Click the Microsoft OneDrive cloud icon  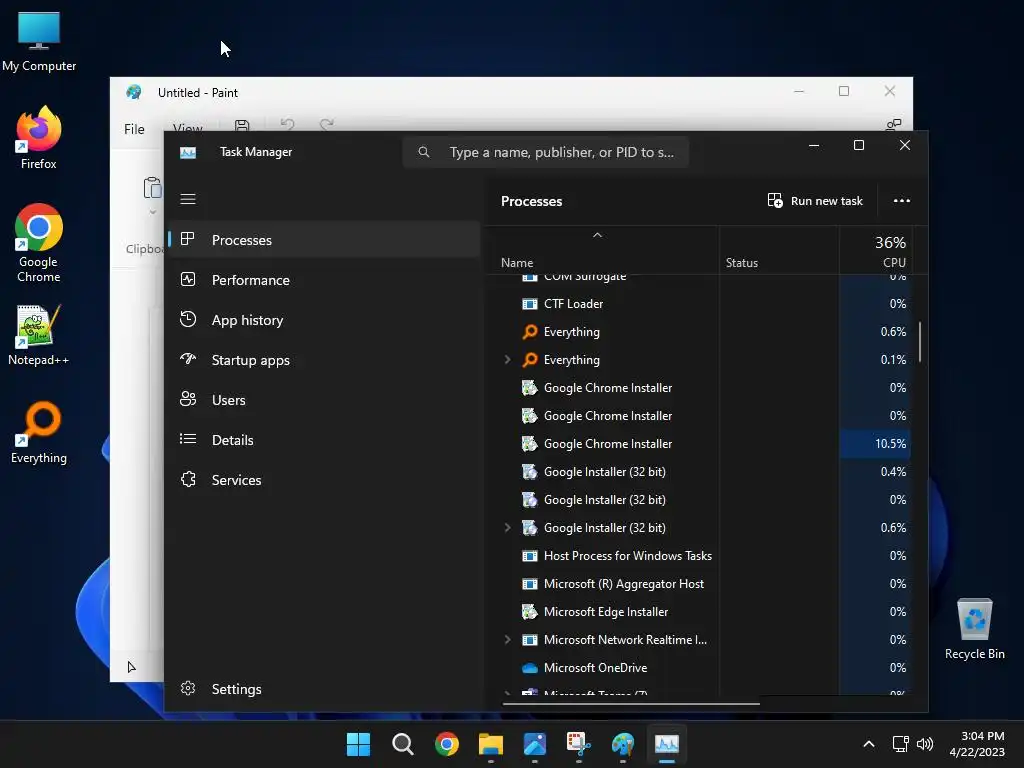530,667
